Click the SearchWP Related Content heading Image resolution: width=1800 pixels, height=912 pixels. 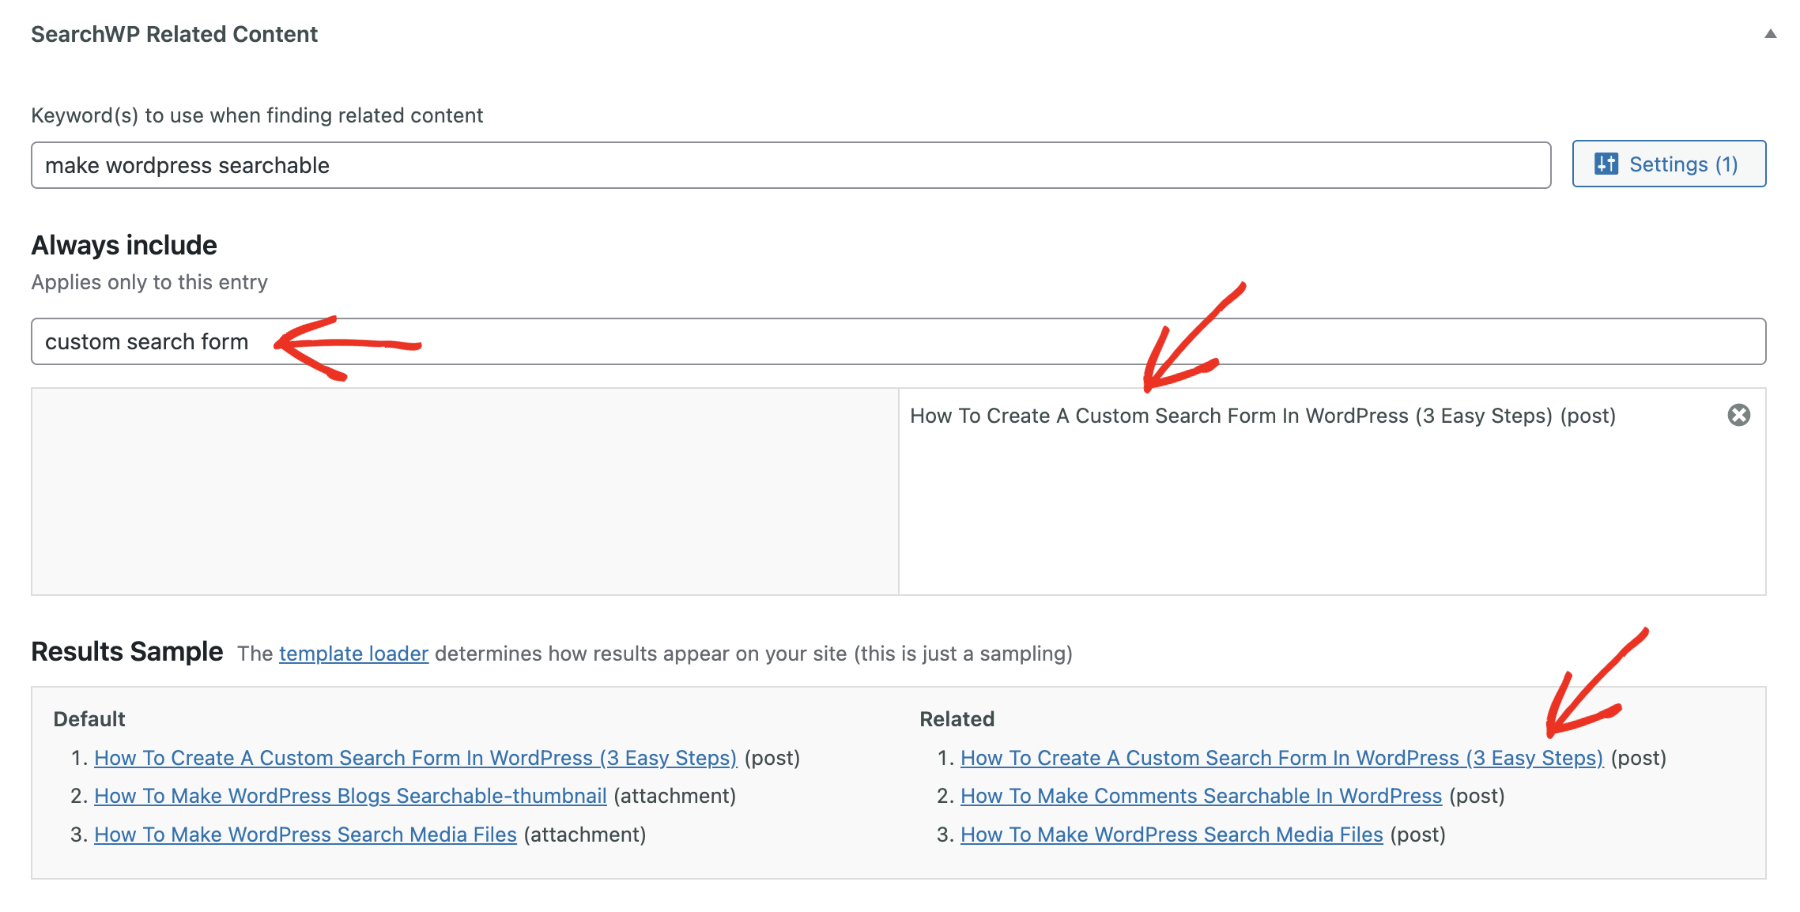174,34
